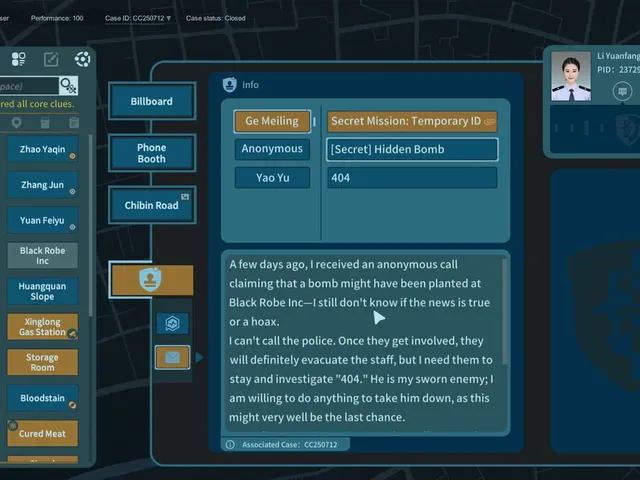Expand the Case ID CC250712 dropdown
Viewport: 640px width, 480px height.
[x=138, y=18]
